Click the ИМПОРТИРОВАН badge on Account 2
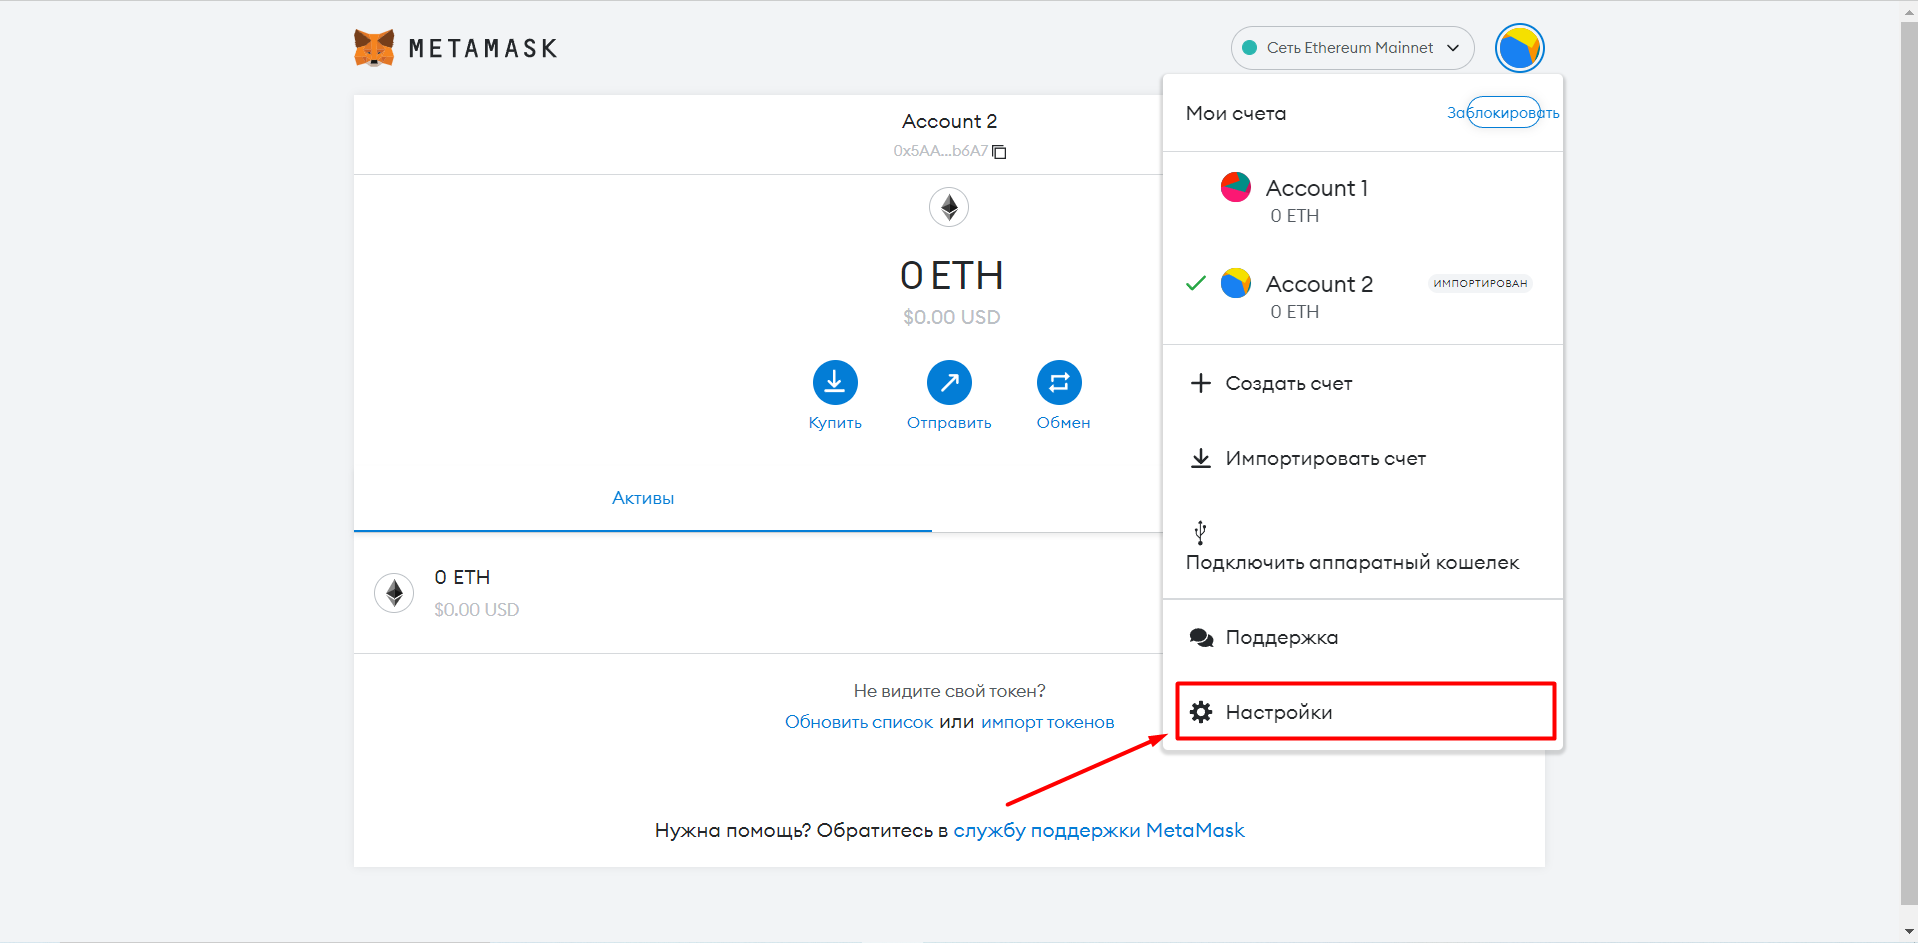 1480,283
